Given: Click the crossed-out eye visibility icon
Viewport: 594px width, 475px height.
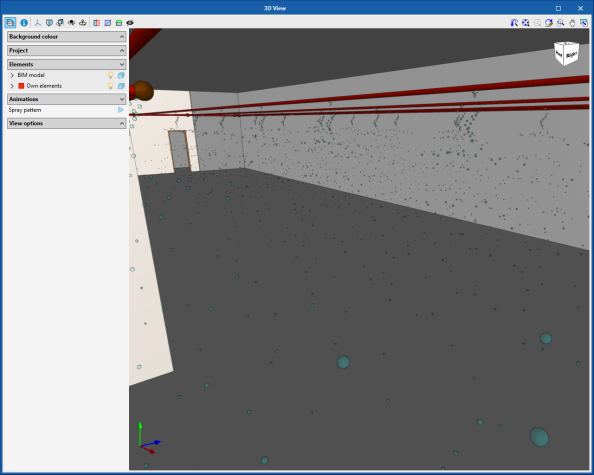Looking at the screenshot, I should click(130, 23).
